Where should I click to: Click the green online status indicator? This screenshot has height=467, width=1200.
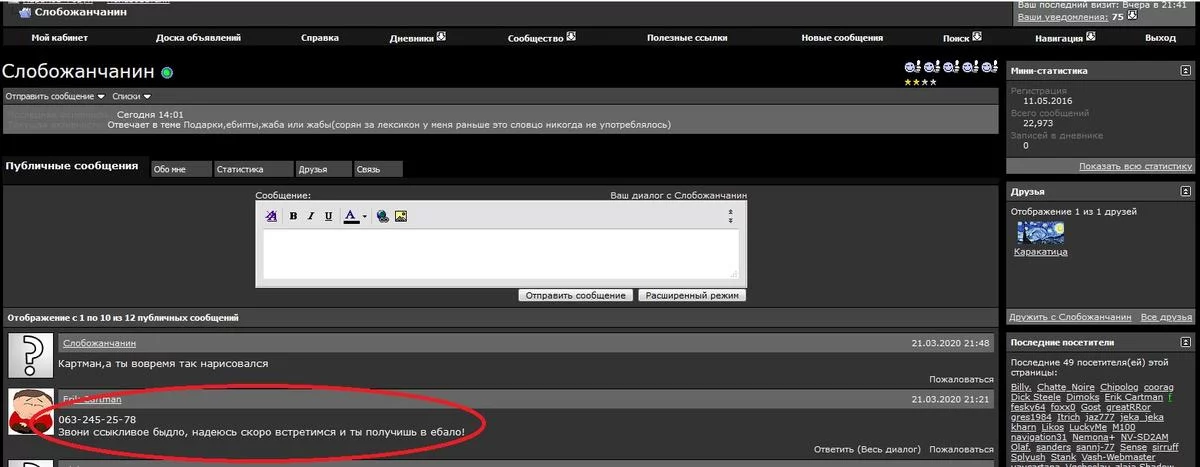167,73
